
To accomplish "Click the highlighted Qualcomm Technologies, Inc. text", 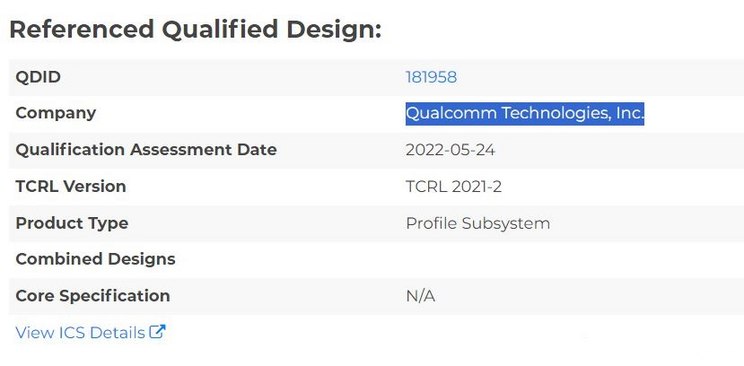I will [525, 113].
